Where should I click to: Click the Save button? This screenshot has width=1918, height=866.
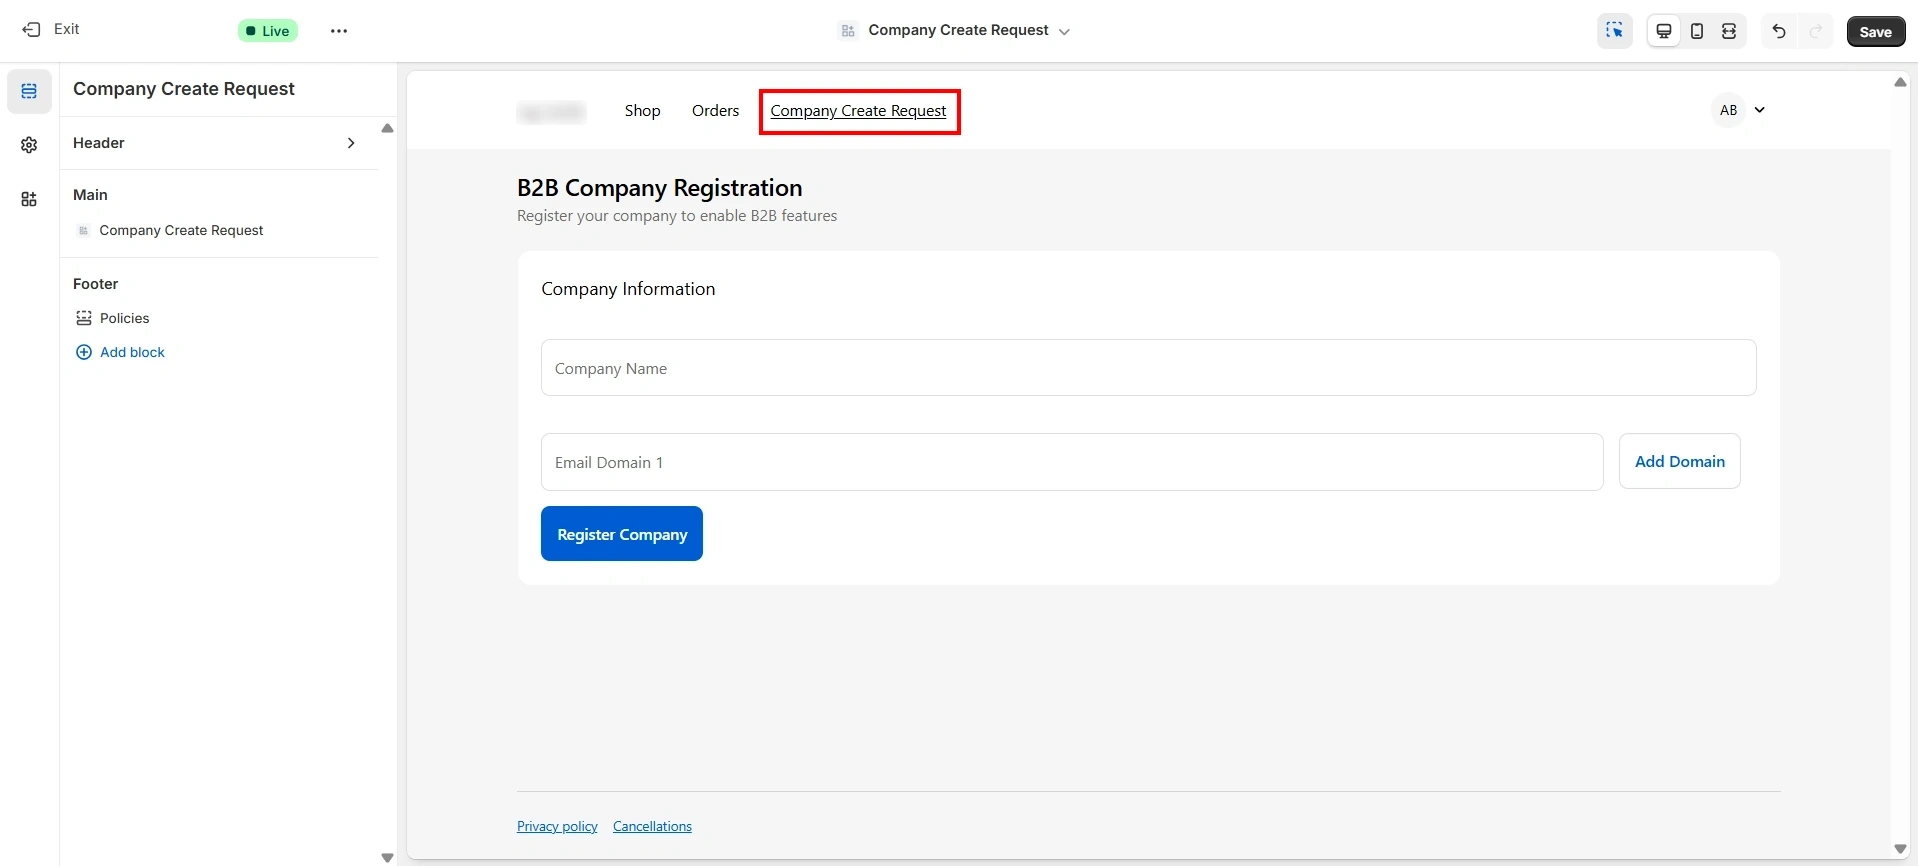click(x=1875, y=32)
